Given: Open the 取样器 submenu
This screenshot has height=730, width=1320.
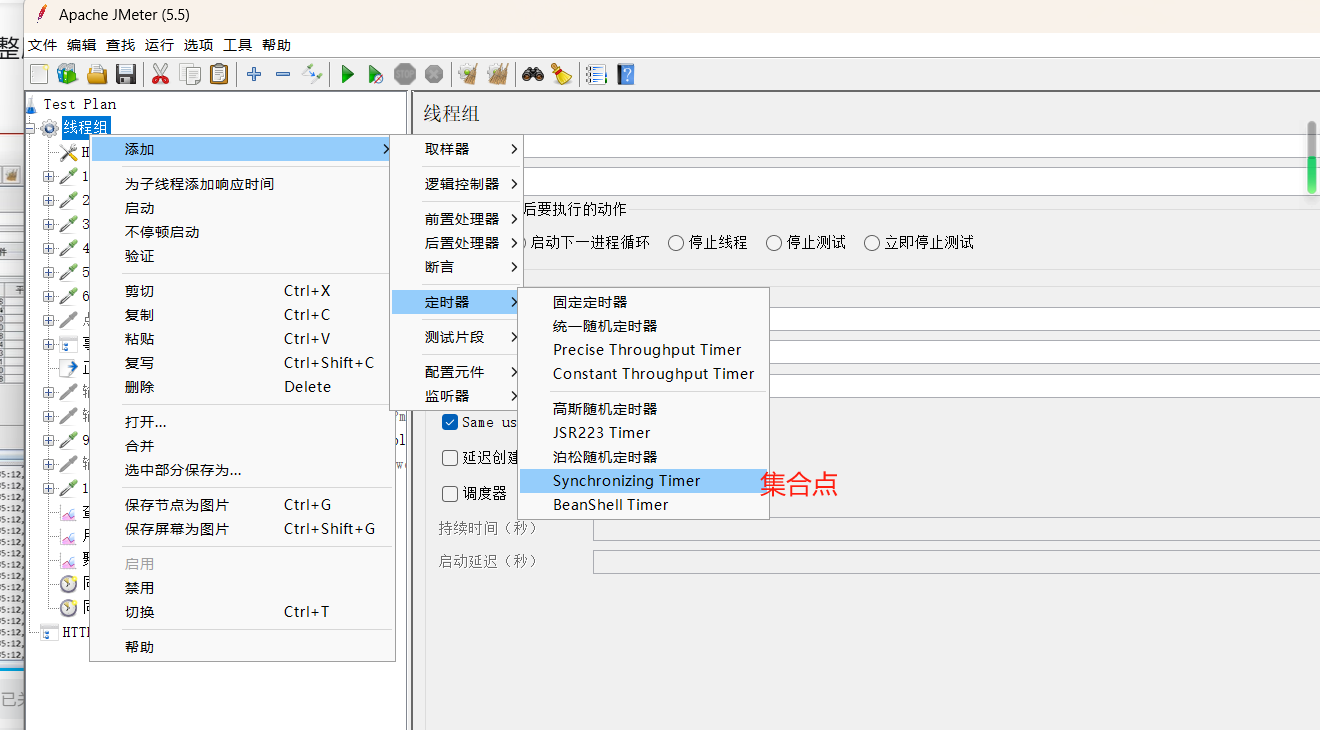Looking at the screenshot, I should point(456,149).
